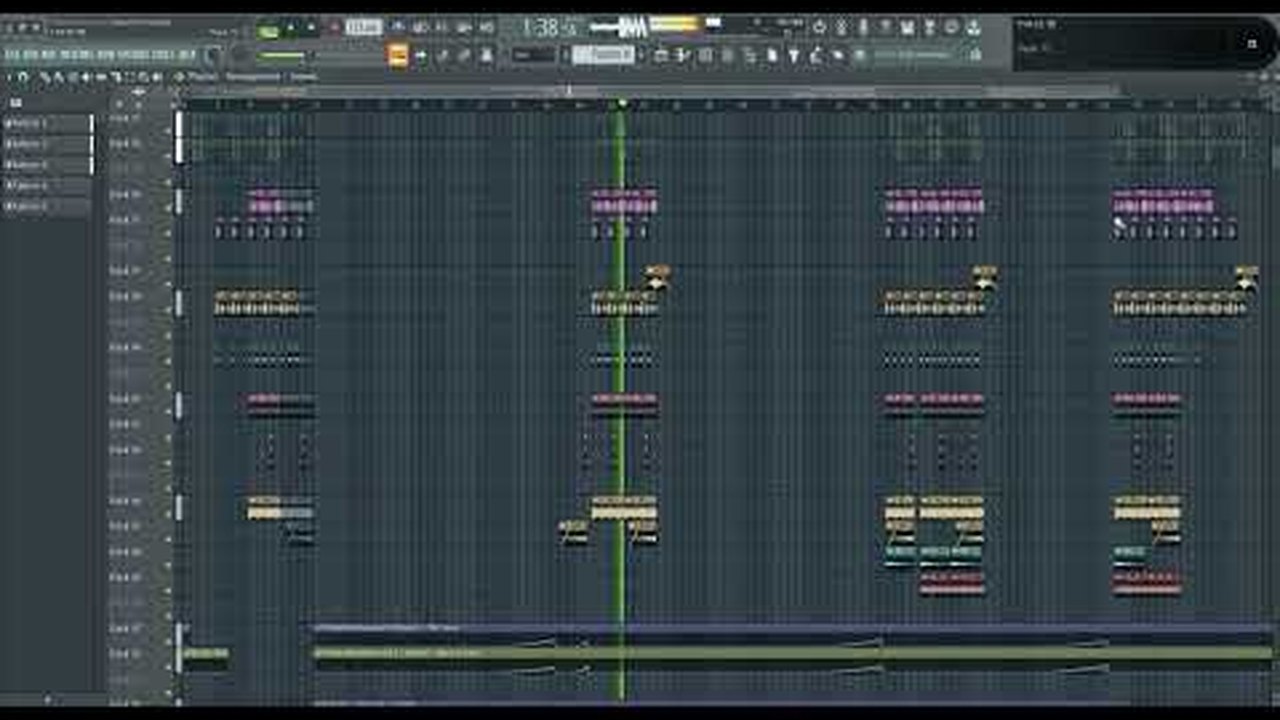
Task: Select the Slice tool
Action: coord(115,77)
